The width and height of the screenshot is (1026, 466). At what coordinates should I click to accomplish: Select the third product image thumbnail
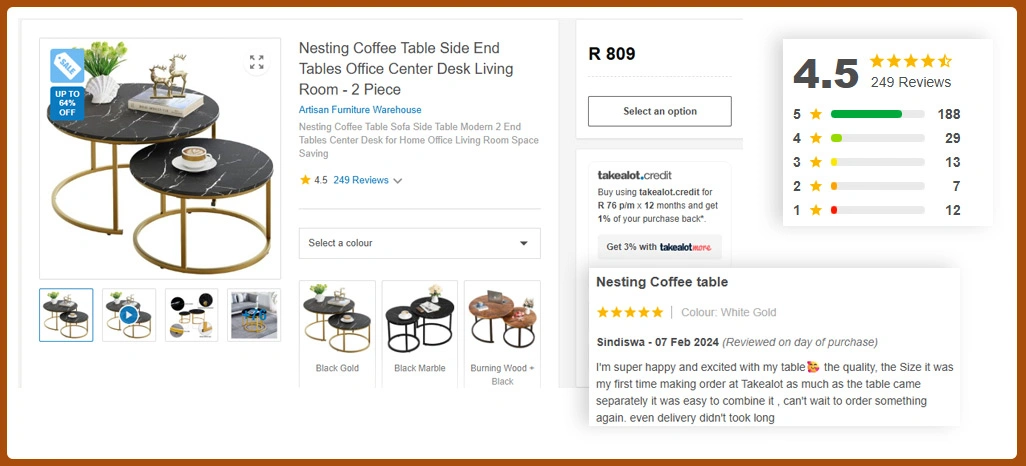(x=191, y=315)
